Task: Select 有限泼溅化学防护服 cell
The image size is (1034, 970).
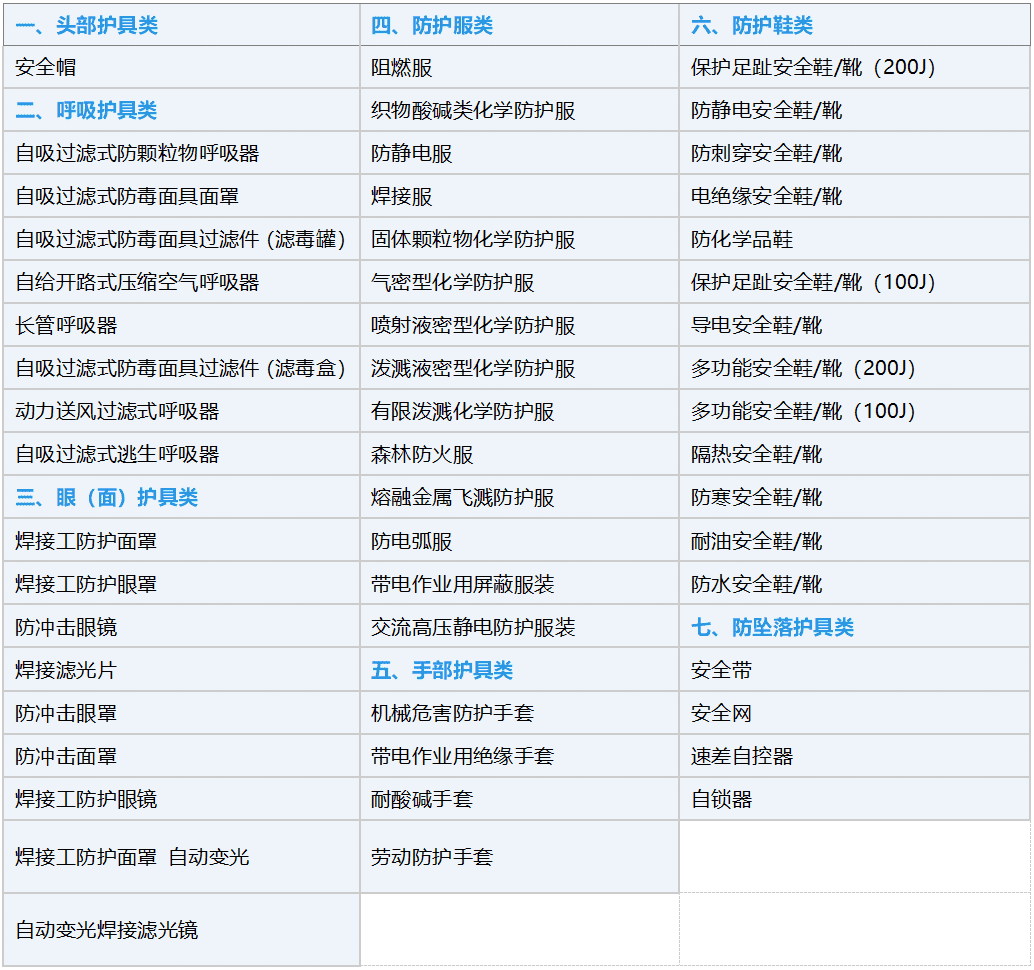Action: [x=520, y=411]
